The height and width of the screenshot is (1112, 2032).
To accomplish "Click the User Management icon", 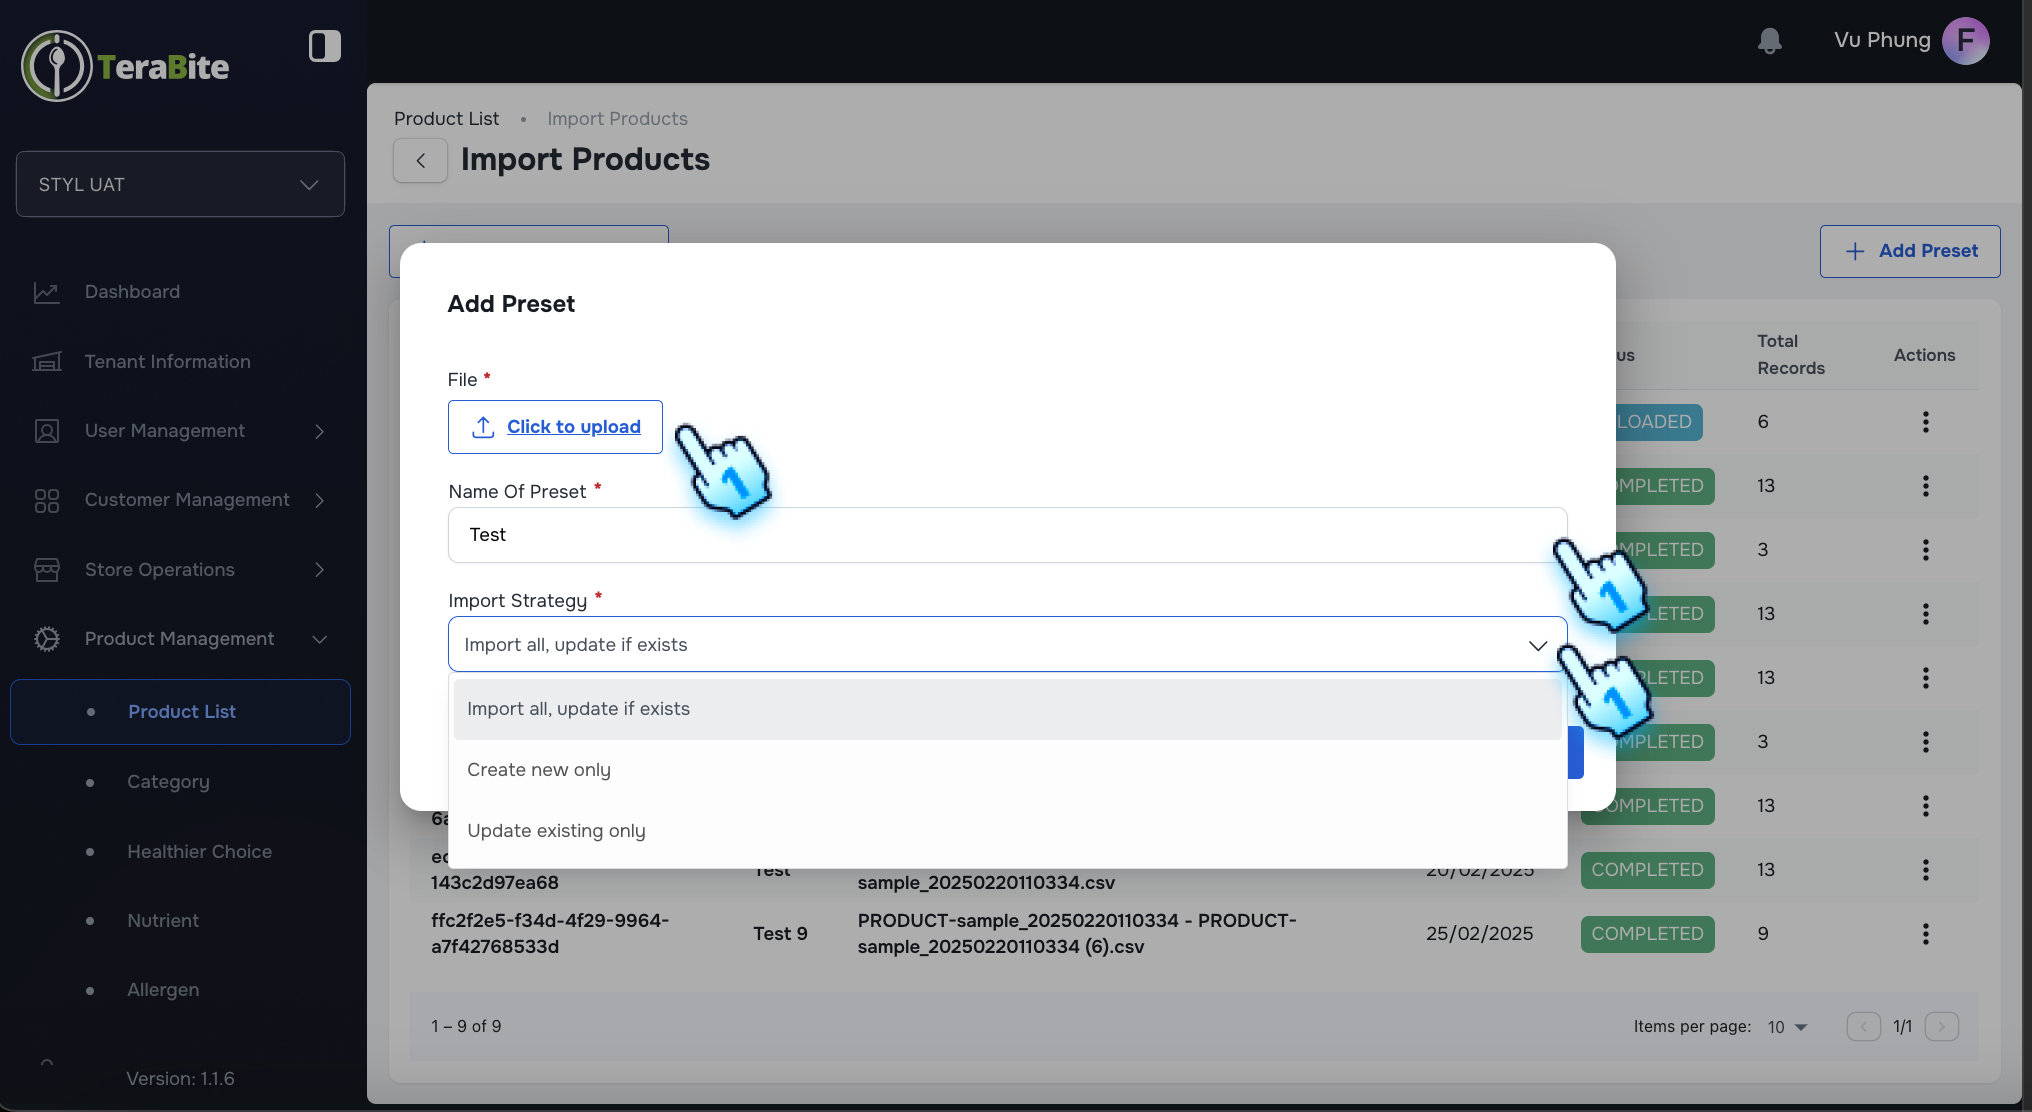I will click(47, 431).
